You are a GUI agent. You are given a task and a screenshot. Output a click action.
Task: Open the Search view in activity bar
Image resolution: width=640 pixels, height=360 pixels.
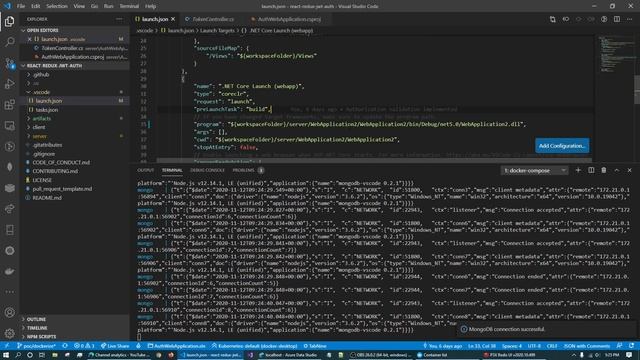click(9, 42)
